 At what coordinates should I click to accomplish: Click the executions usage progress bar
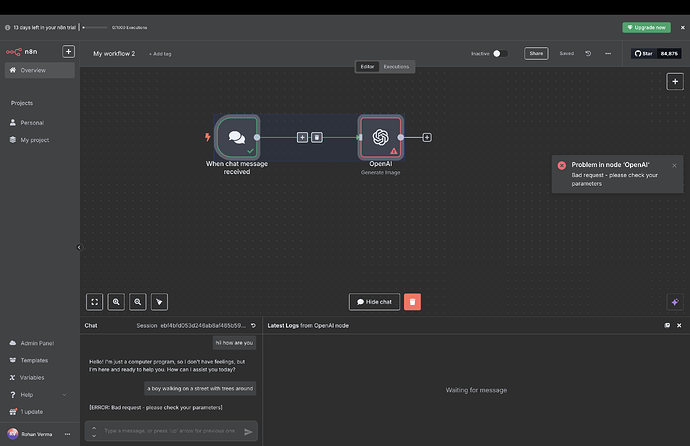click(x=95, y=27)
